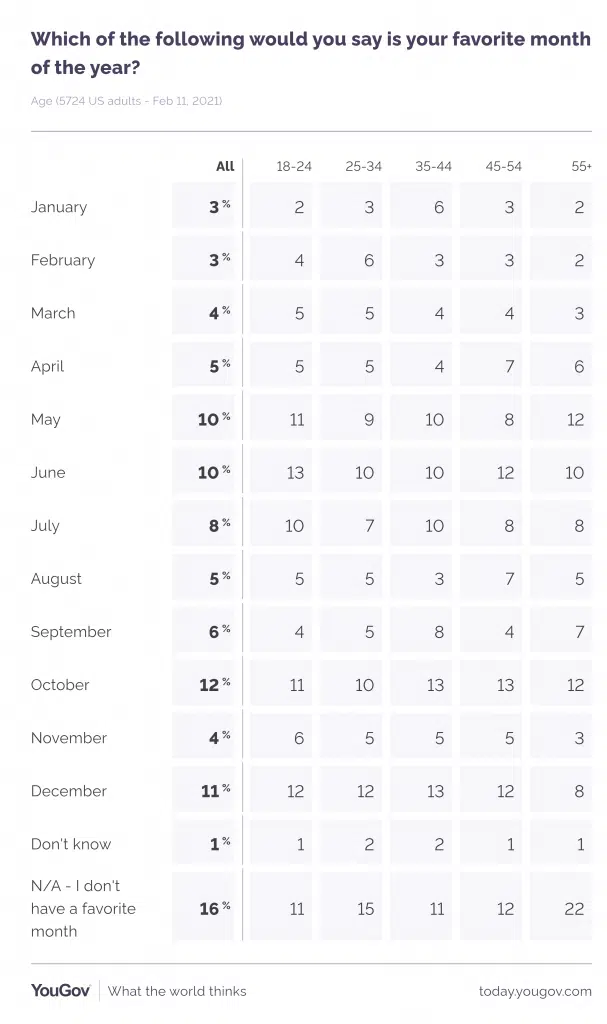Click the "Don't know" row label
Screen dimensions: 607x1024
coord(70,844)
